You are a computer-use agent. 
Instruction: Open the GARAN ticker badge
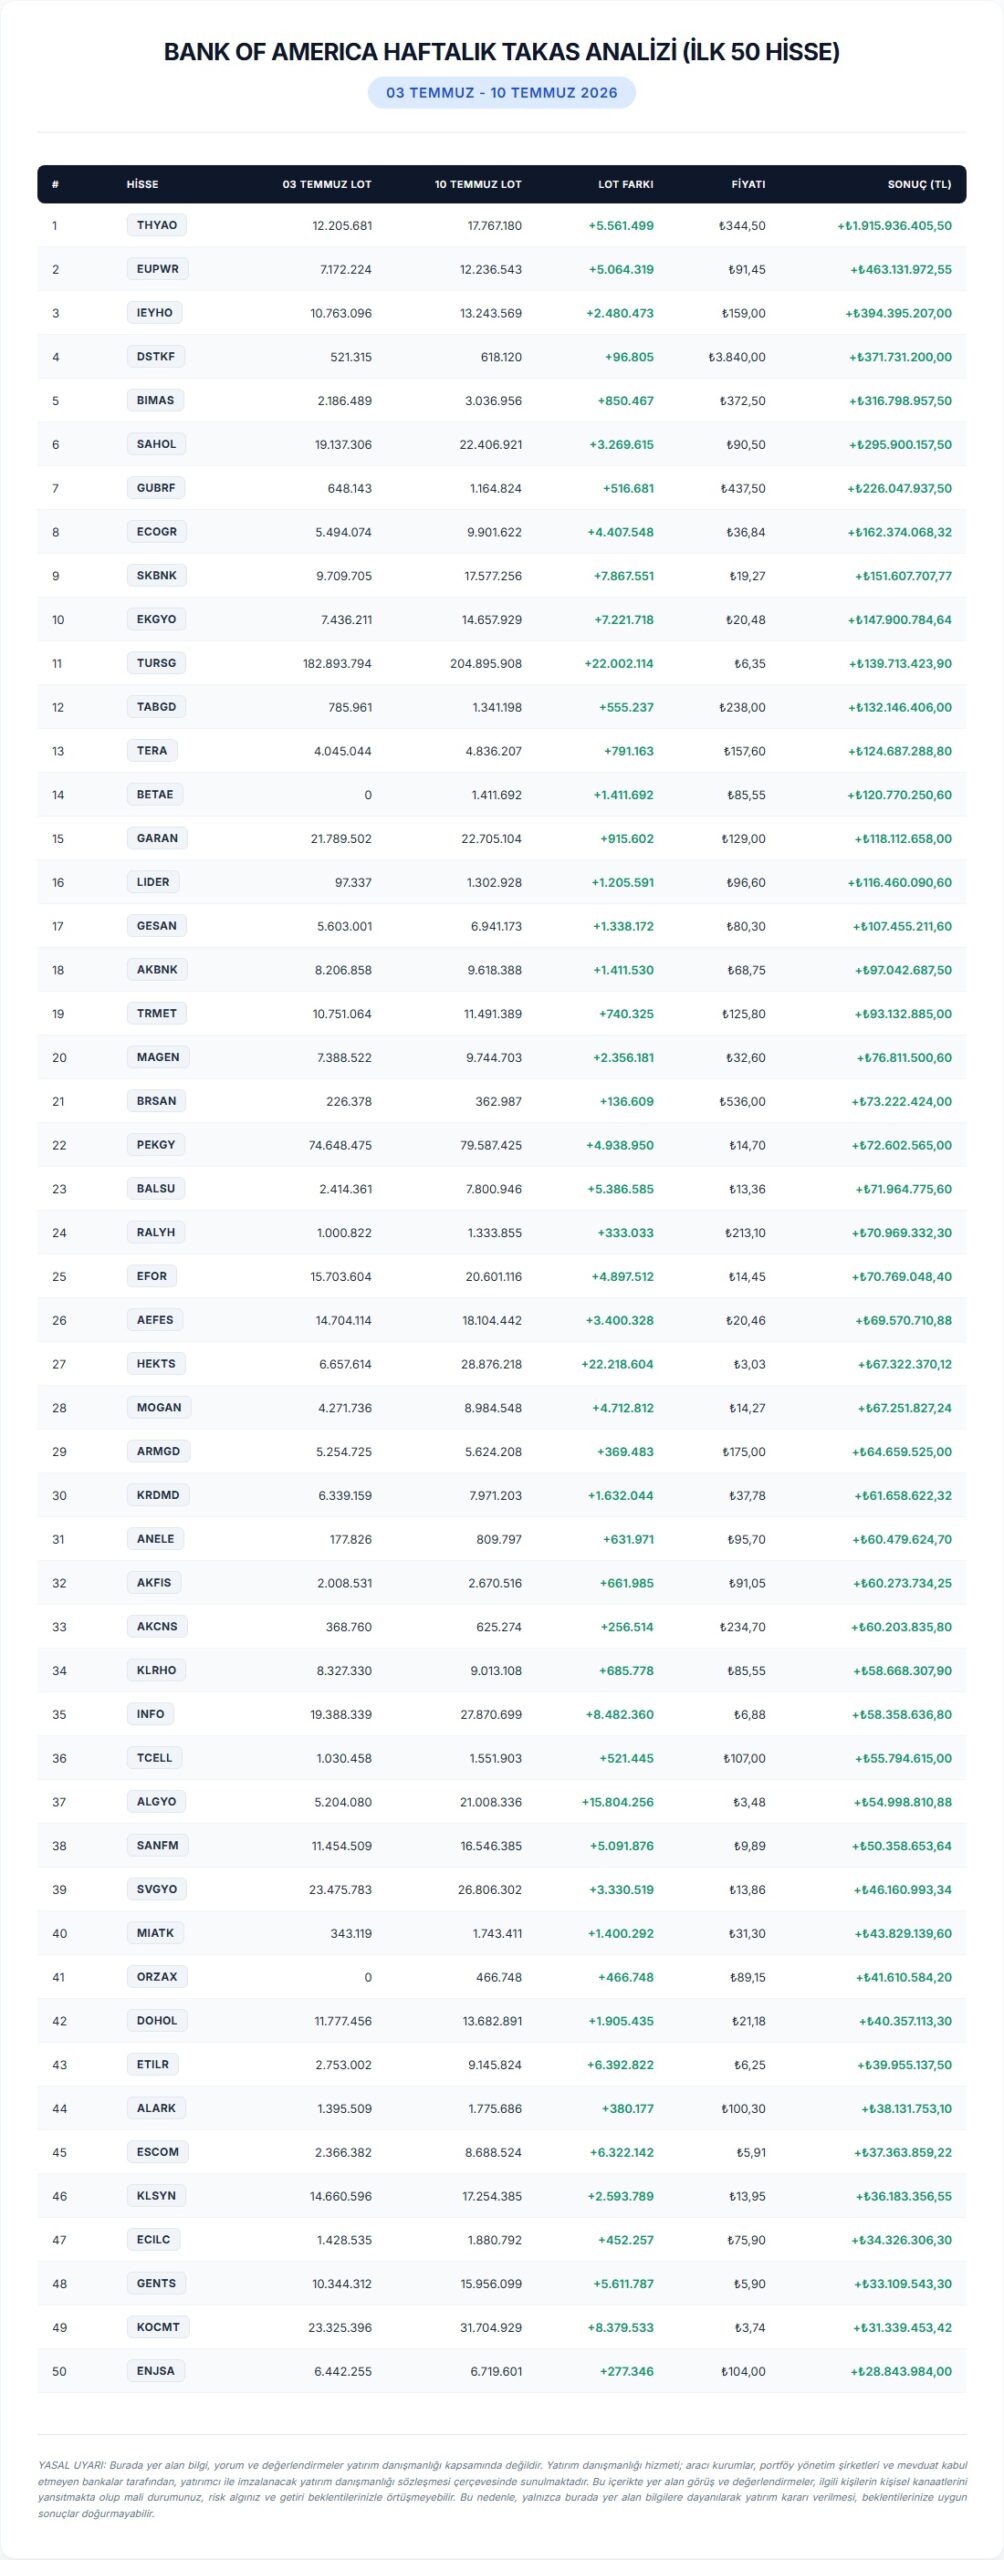point(158,838)
